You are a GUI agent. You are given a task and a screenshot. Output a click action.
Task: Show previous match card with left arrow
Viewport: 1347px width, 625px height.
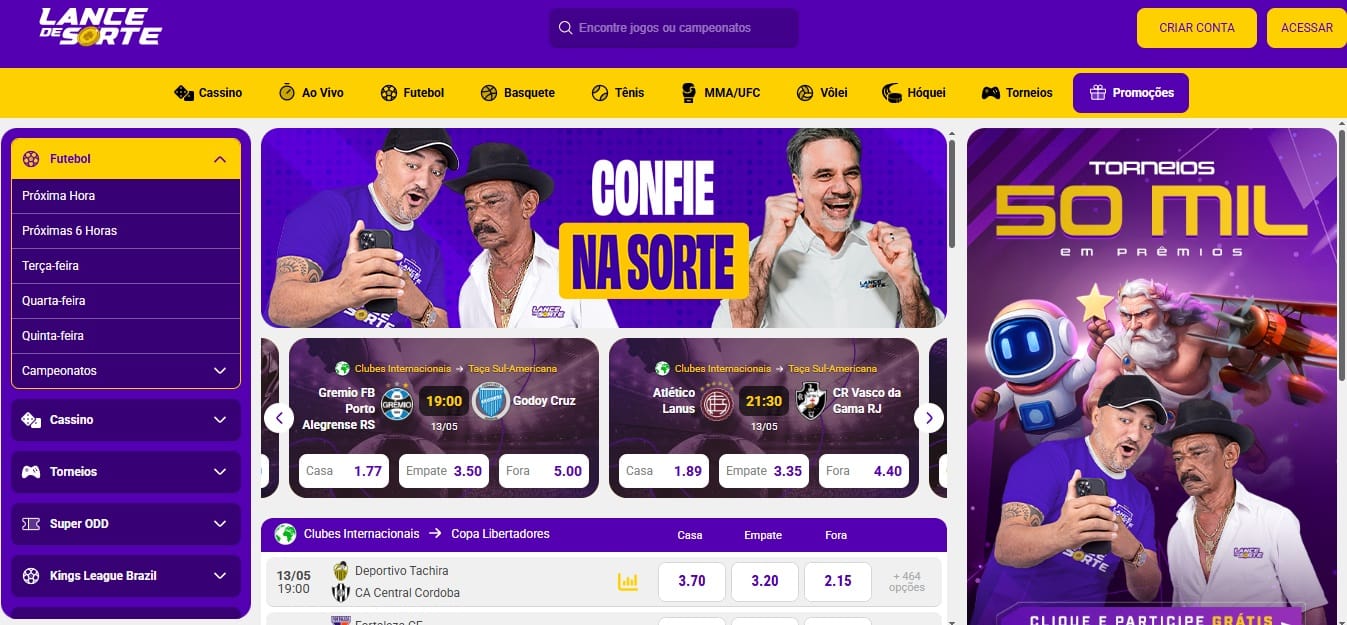coord(279,418)
